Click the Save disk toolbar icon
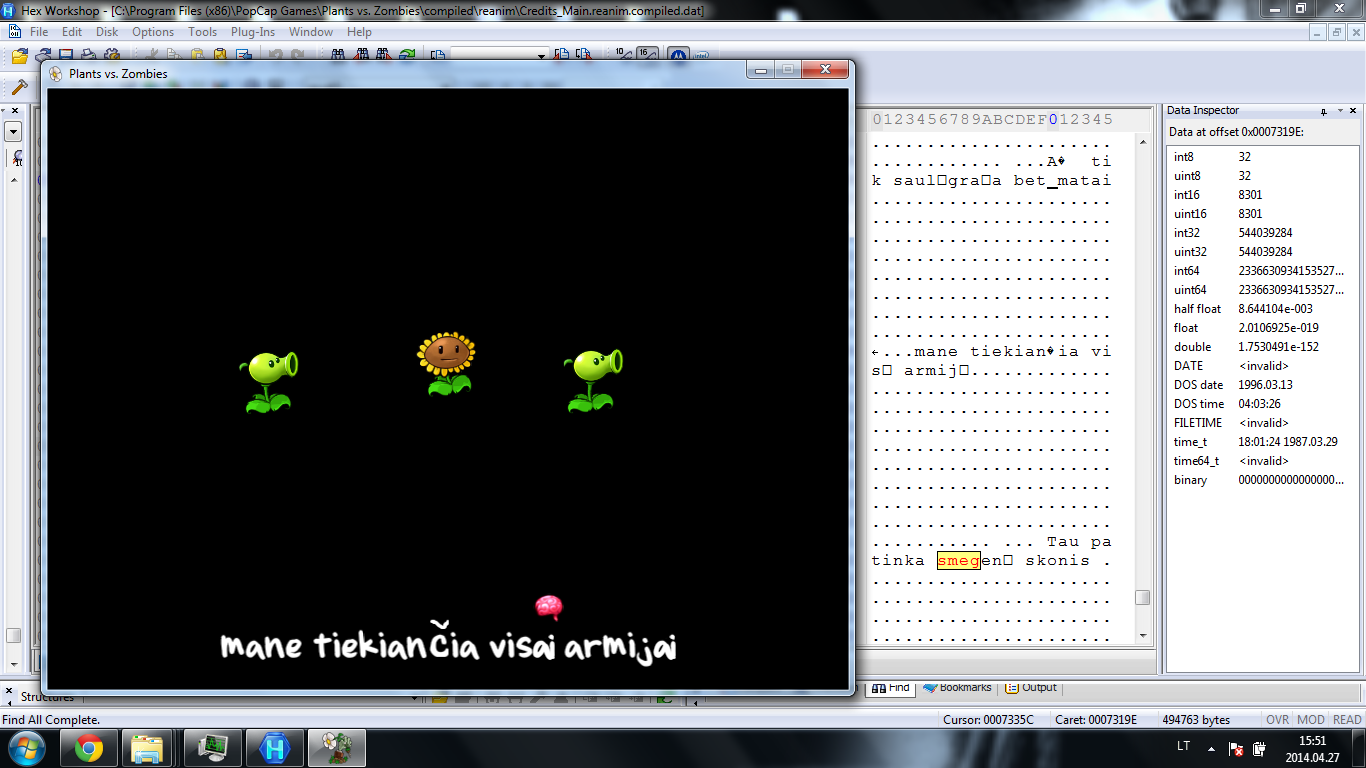Screen dimensions: 1366x768 click(x=66, y=55)
